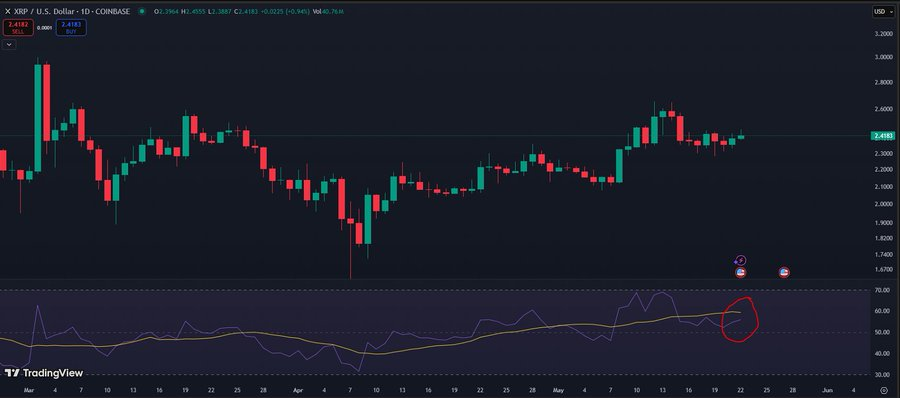The height and width of the screenshot is (398, 900).
Task: Open symbol search via XRP / U.S. Dollar title
Action: point(72,11)
